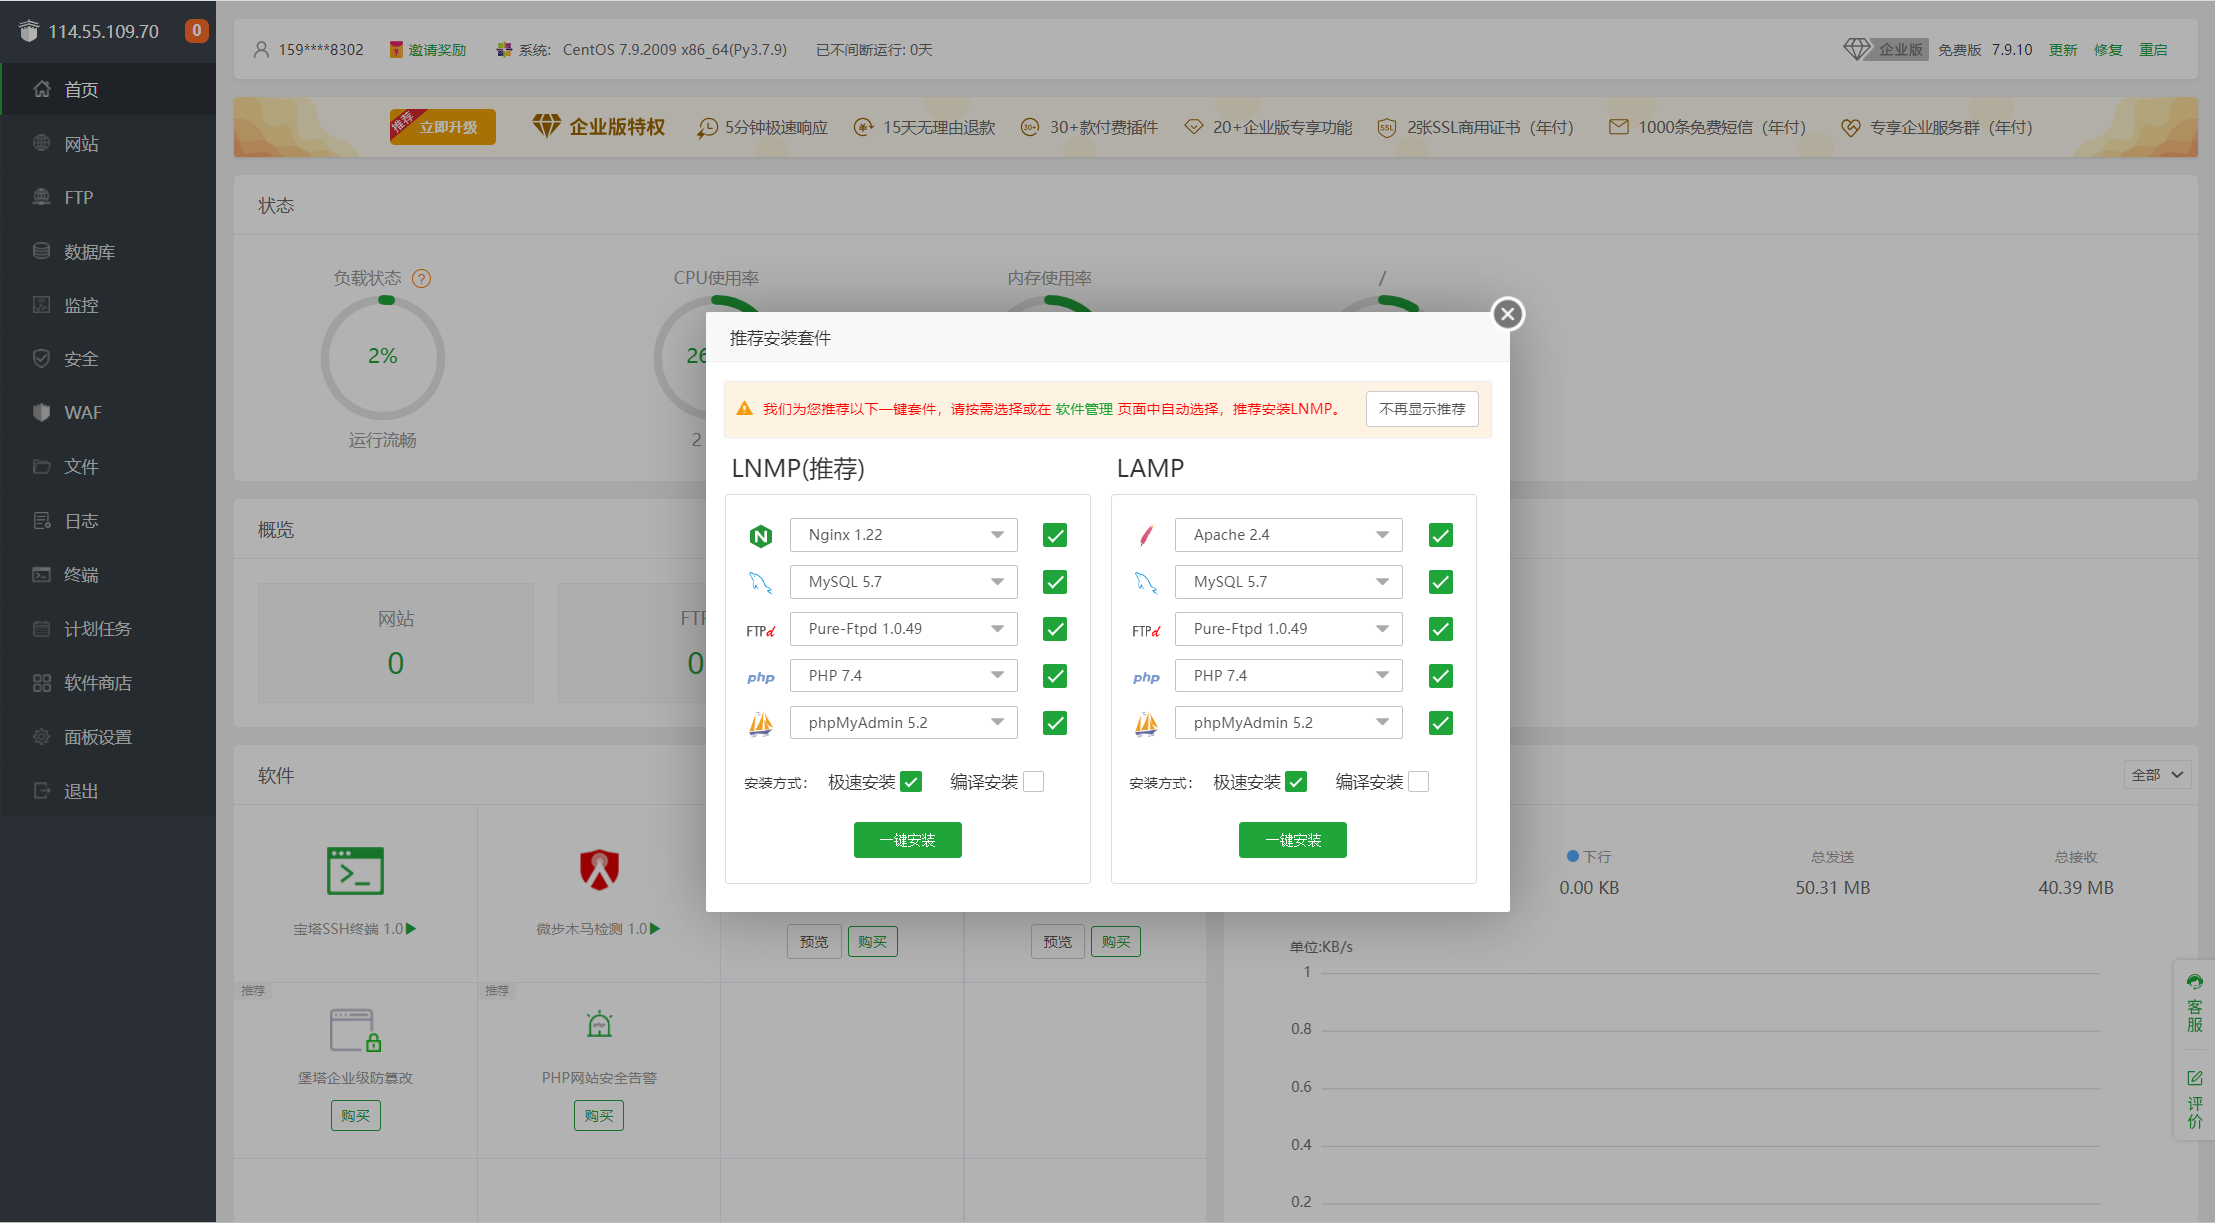
Task: Click the 评价 feedback icon
Action: tap(2194, 1078)
